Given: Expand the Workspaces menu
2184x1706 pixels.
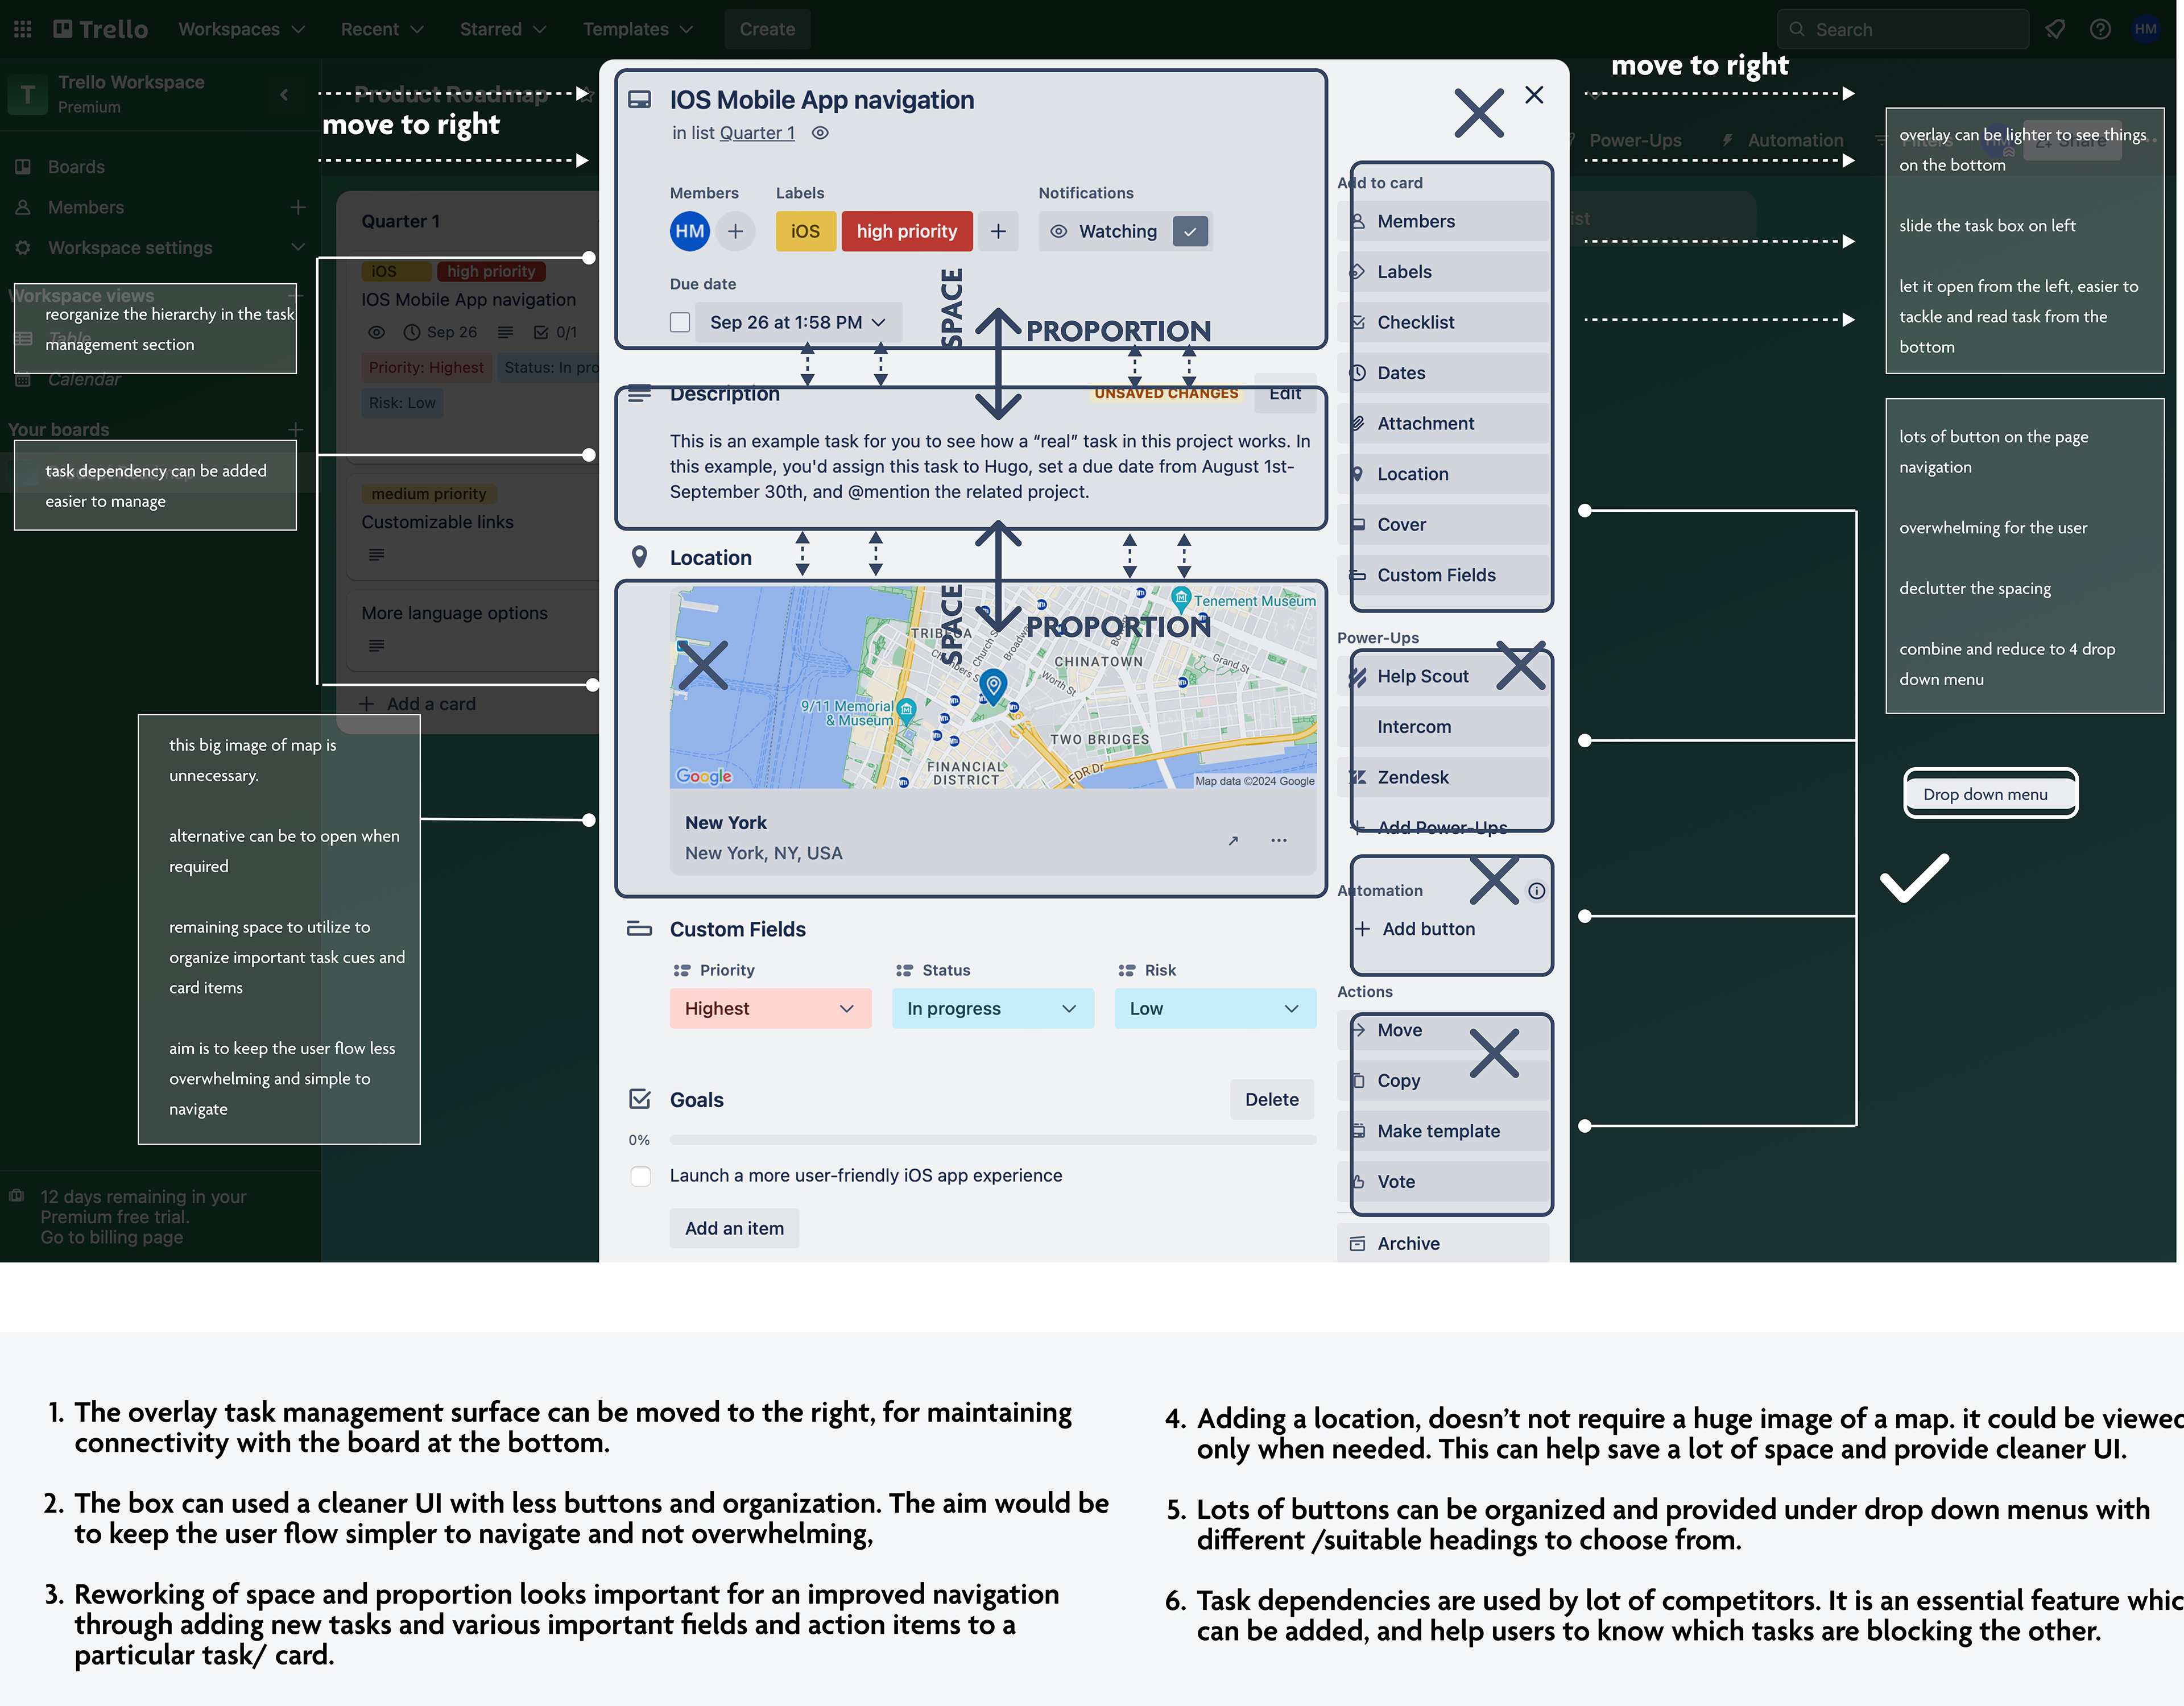Looking at the screenshot, I should tap(241, 29).
